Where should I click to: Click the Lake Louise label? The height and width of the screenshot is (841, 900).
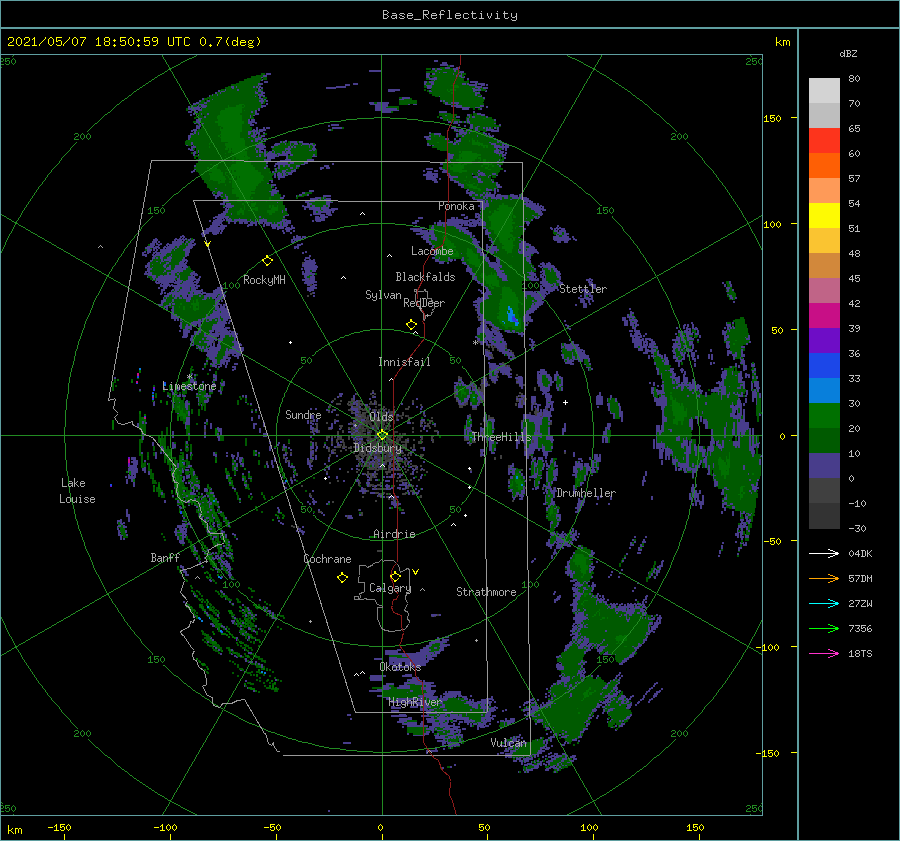(77, 491)
